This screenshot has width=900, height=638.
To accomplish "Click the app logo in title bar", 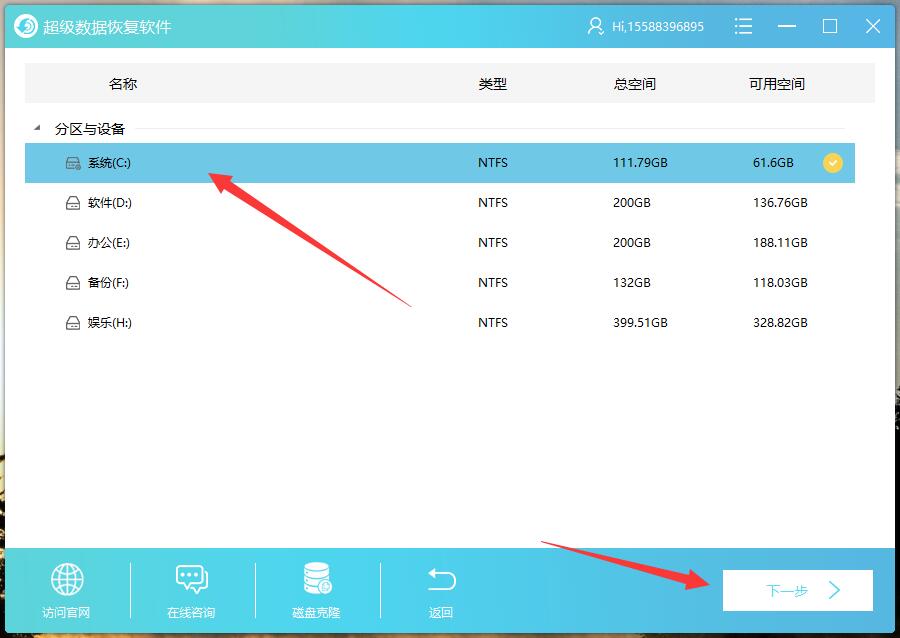I will coord(26,26).
